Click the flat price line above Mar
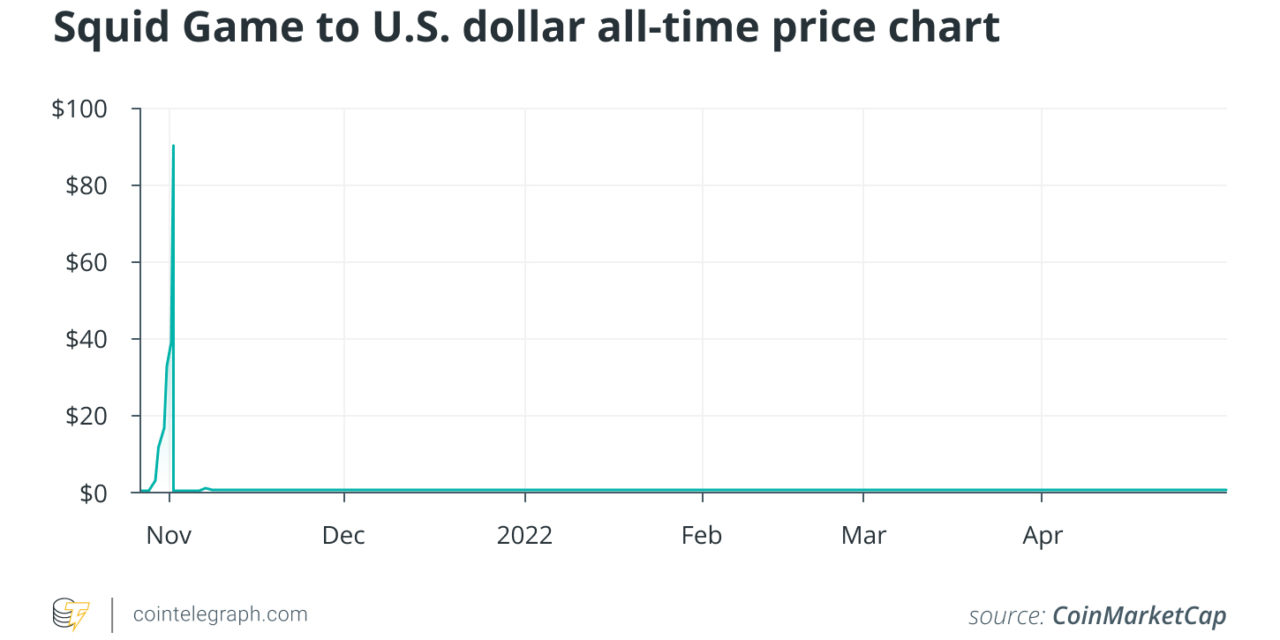This screenshot has height=640, width=1280. (x=863, y=490)
